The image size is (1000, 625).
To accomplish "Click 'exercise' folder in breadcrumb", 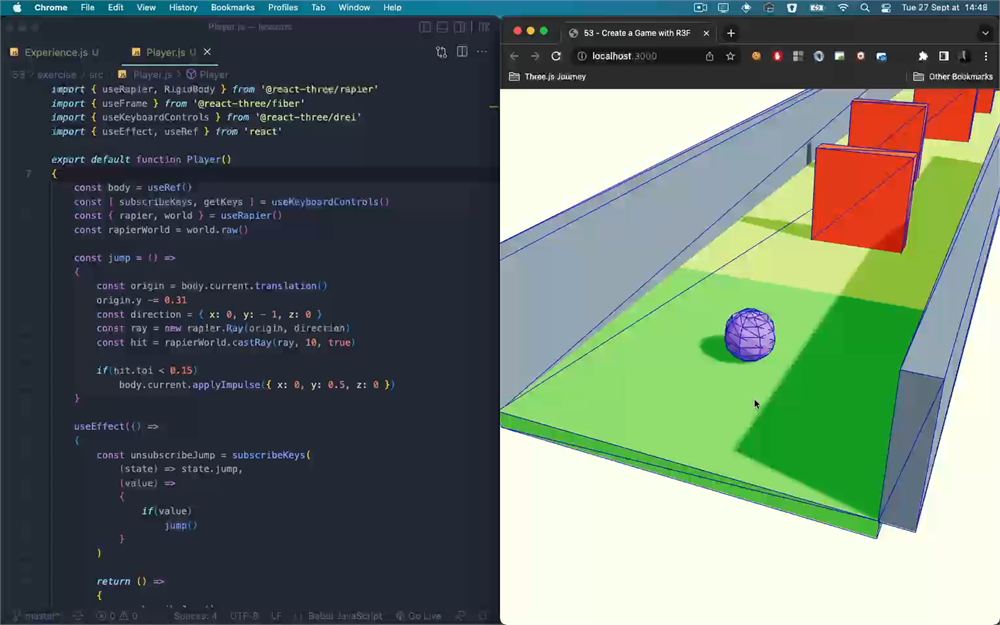I will [57, 75].
